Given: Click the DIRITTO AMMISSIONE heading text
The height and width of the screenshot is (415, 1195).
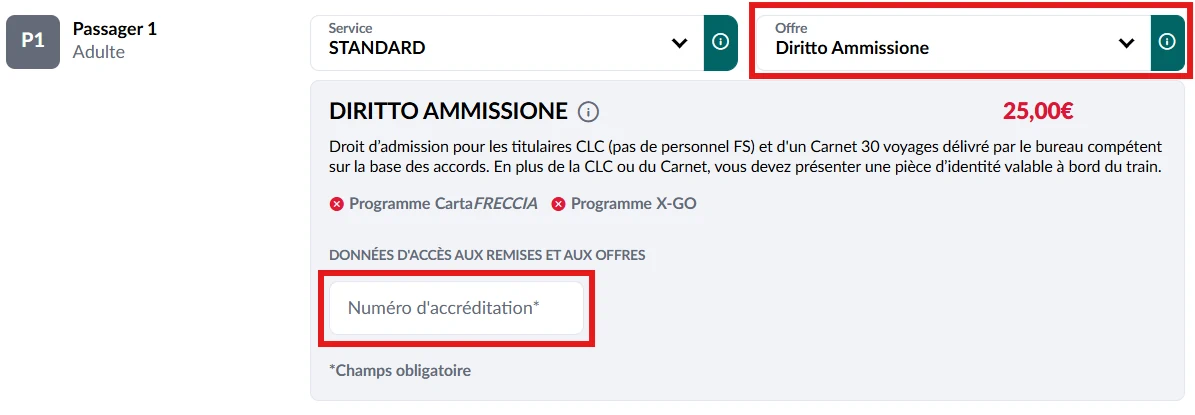Looking at the screenshot, I should [x=448, y=111].
